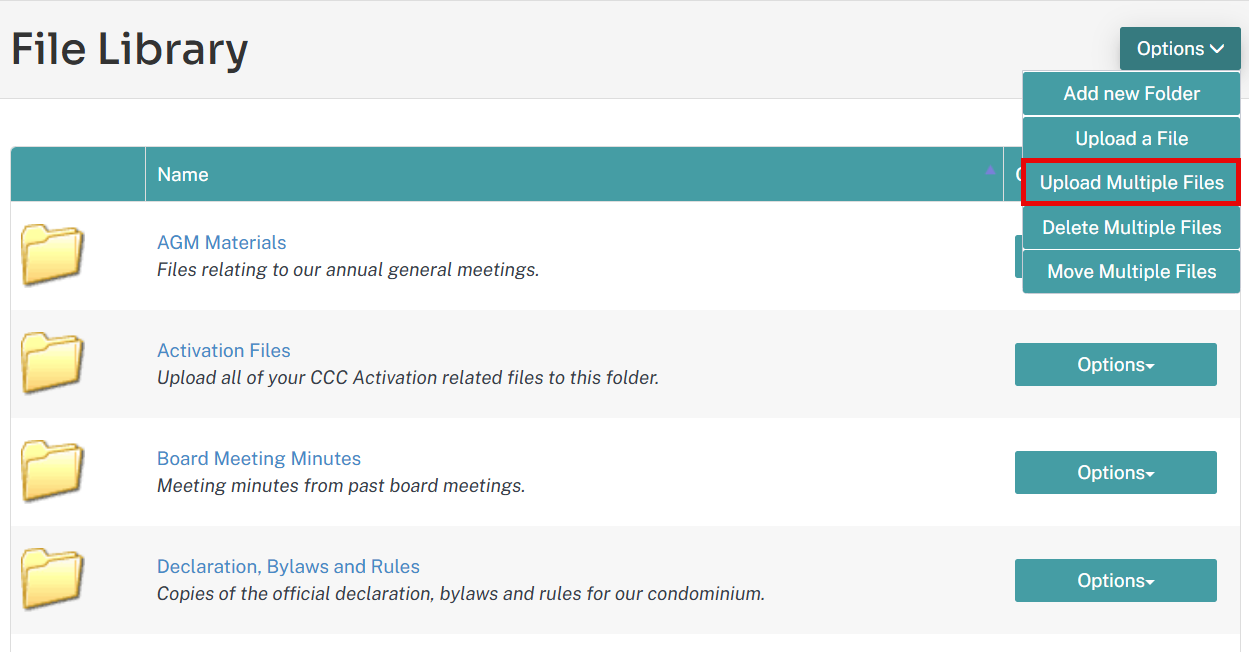Viewport: 1249px width, 652px height.
Task: Open the Board Meeting Minutes link
Action: click(259, 459)
